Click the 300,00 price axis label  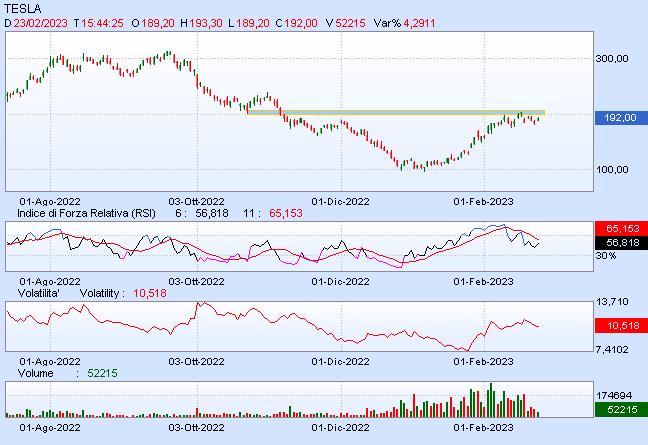pos(612,59)
